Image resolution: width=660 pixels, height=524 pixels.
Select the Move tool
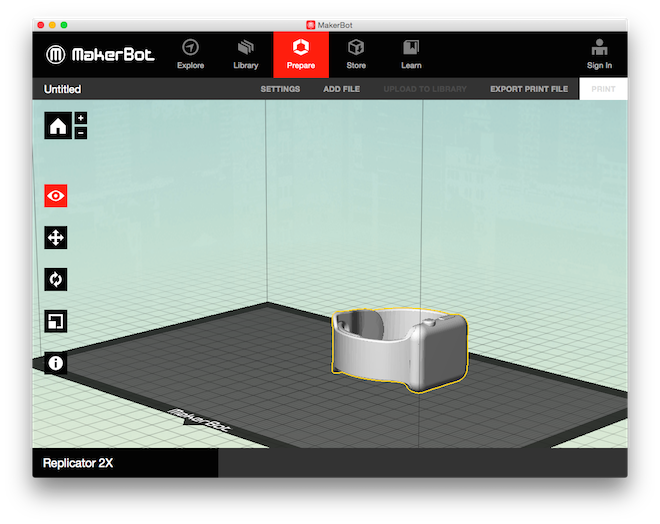(56, 238)
